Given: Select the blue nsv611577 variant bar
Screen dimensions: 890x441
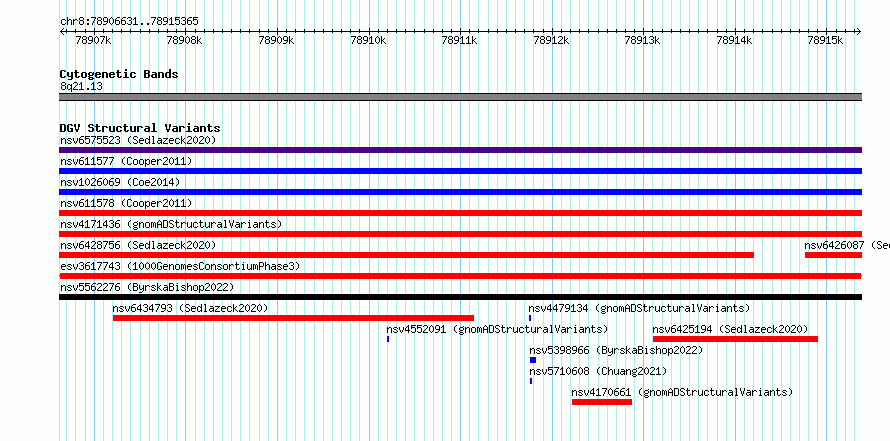Looking at the screenshot, I should [x=460, y=171].
